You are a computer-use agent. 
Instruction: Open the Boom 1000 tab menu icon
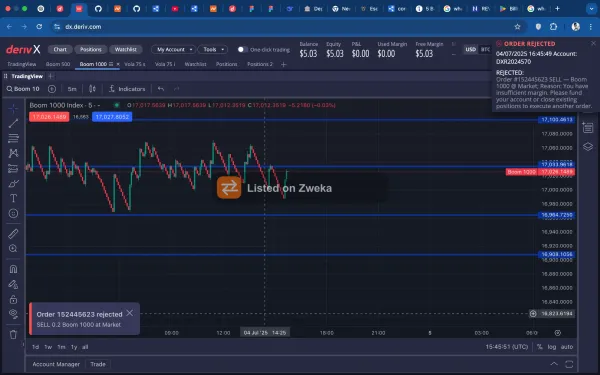tap(111, 64)
